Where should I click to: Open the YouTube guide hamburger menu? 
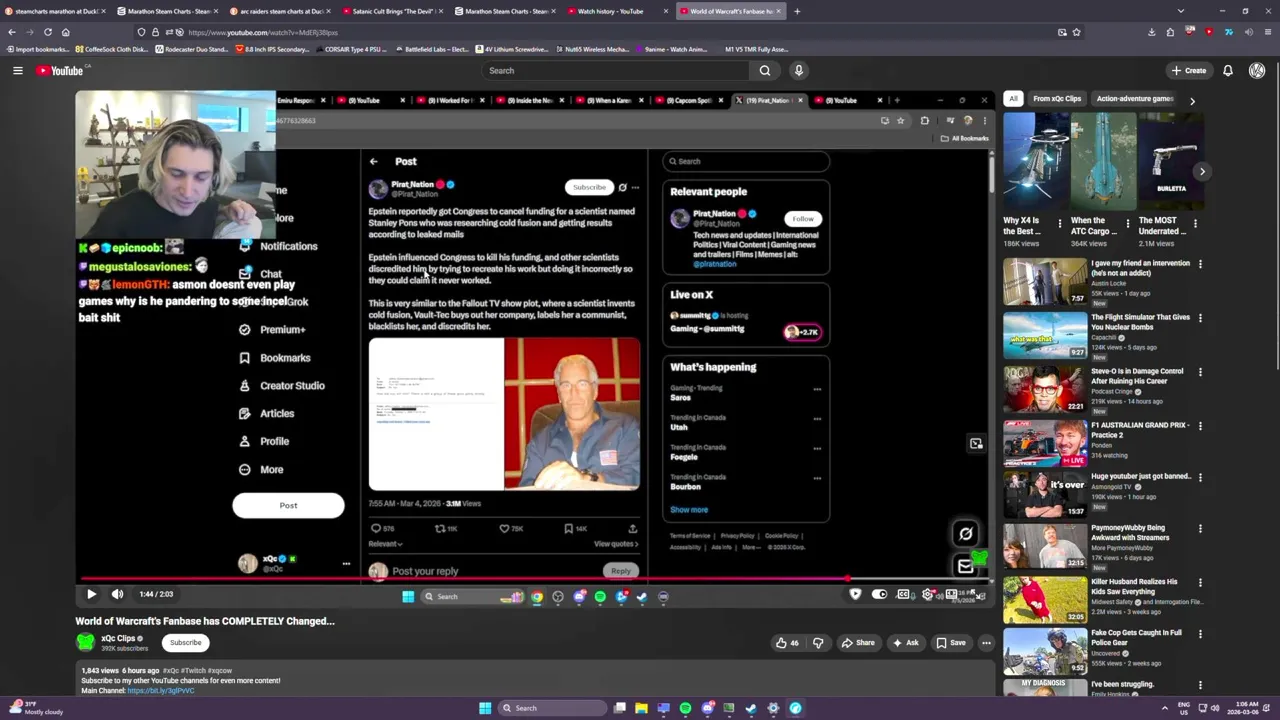[17, 70]
